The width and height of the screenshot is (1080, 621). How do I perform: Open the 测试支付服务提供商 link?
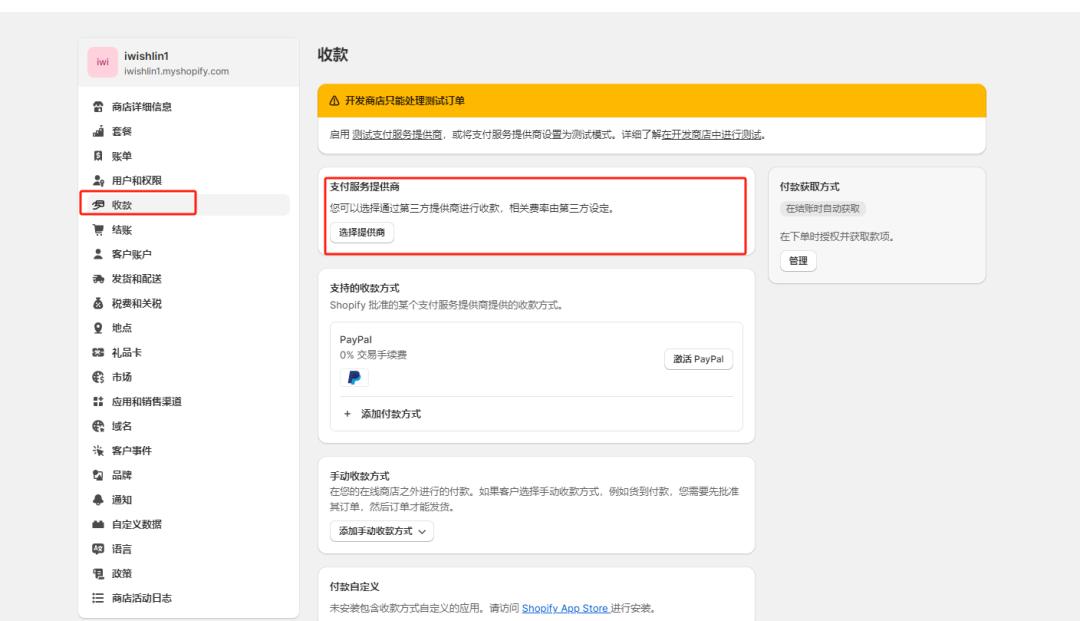[x=397, y=135]
